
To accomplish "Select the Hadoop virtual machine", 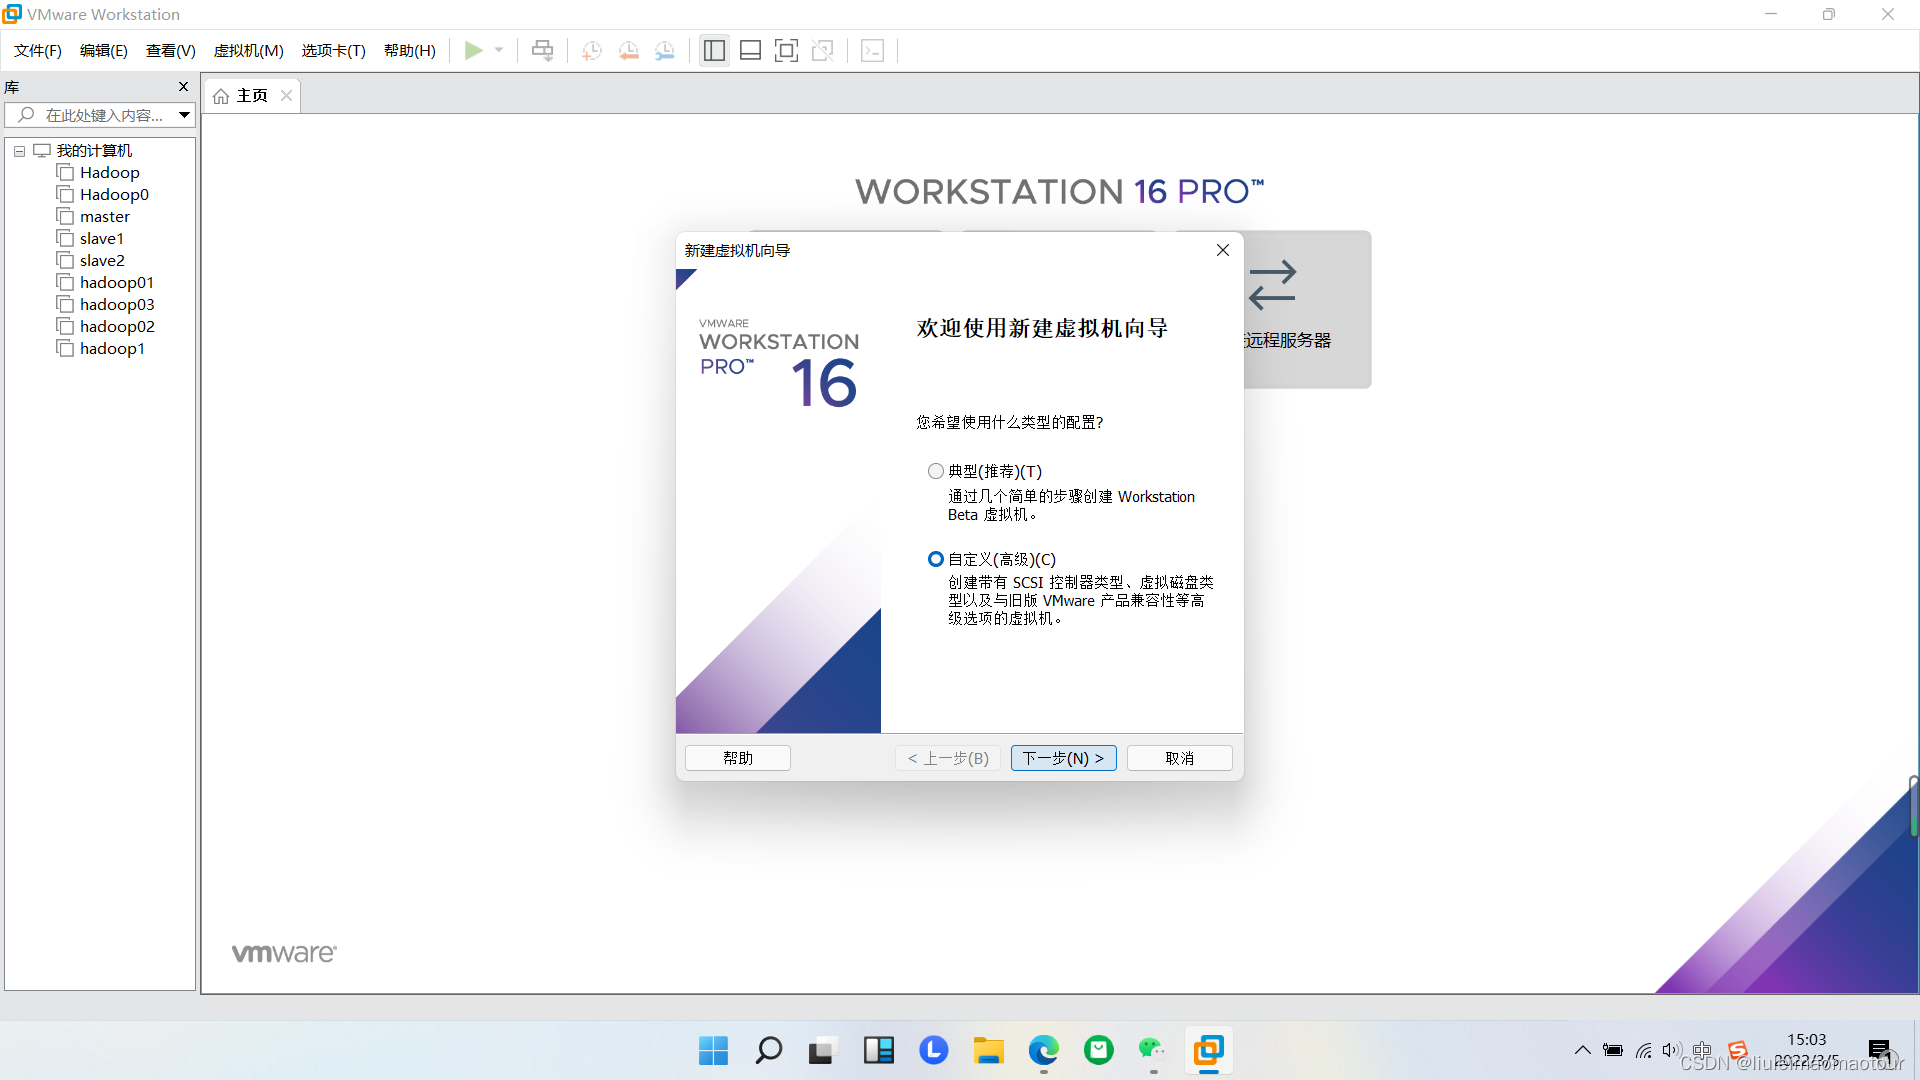I will (110, 173).
